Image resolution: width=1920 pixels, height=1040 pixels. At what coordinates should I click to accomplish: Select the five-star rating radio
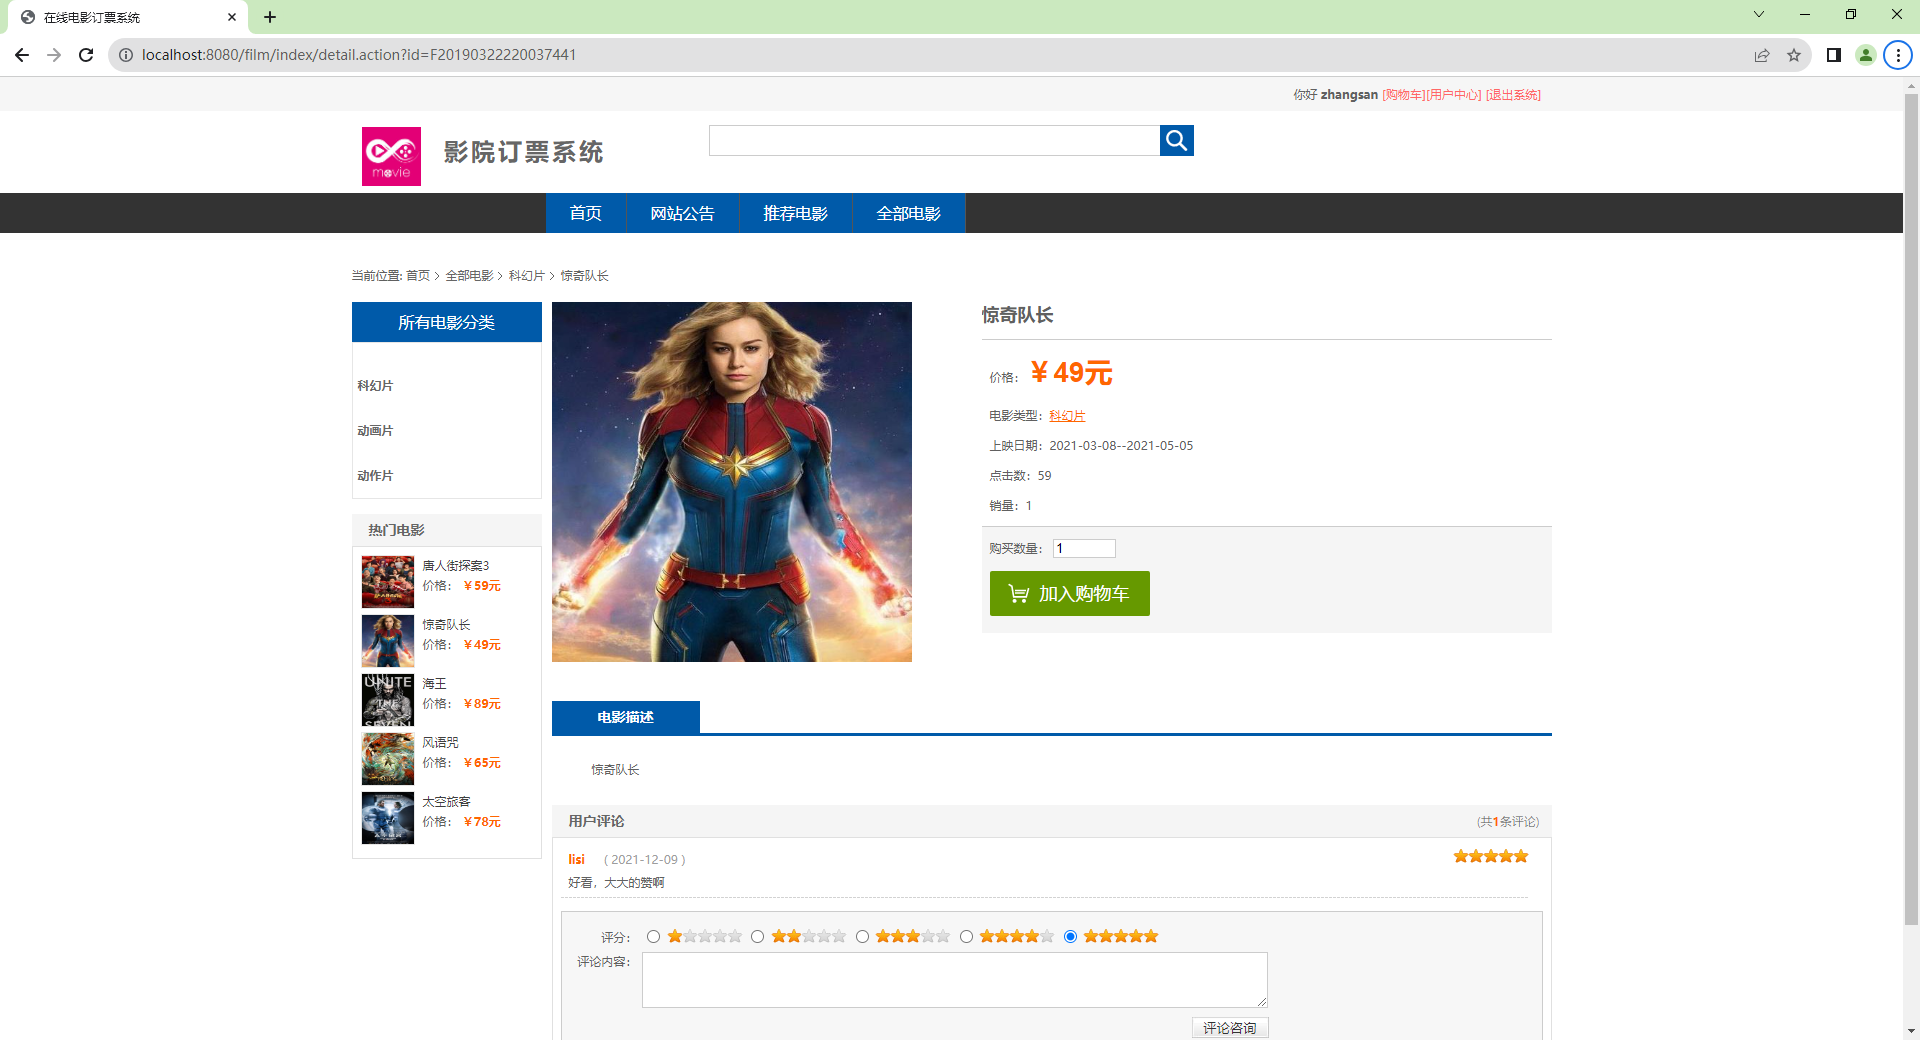(1070, 937)
